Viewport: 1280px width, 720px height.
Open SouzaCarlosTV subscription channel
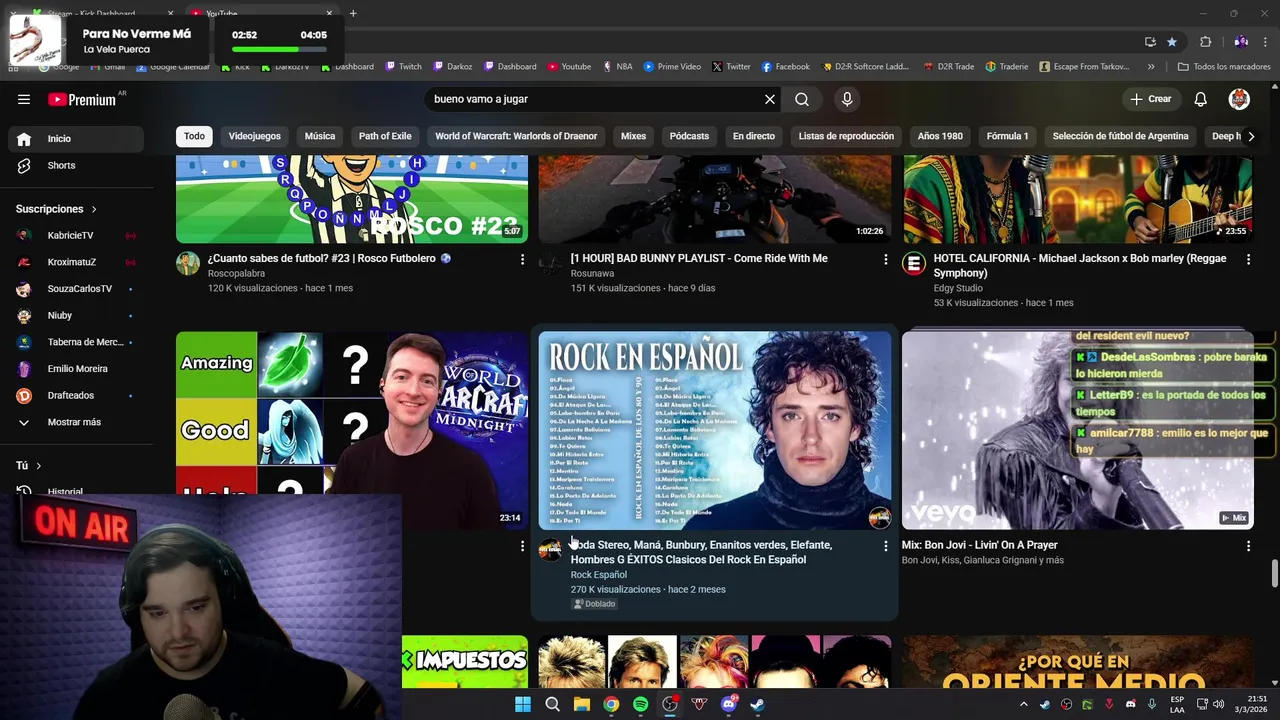pyautogui.click(x=76, y=289)
